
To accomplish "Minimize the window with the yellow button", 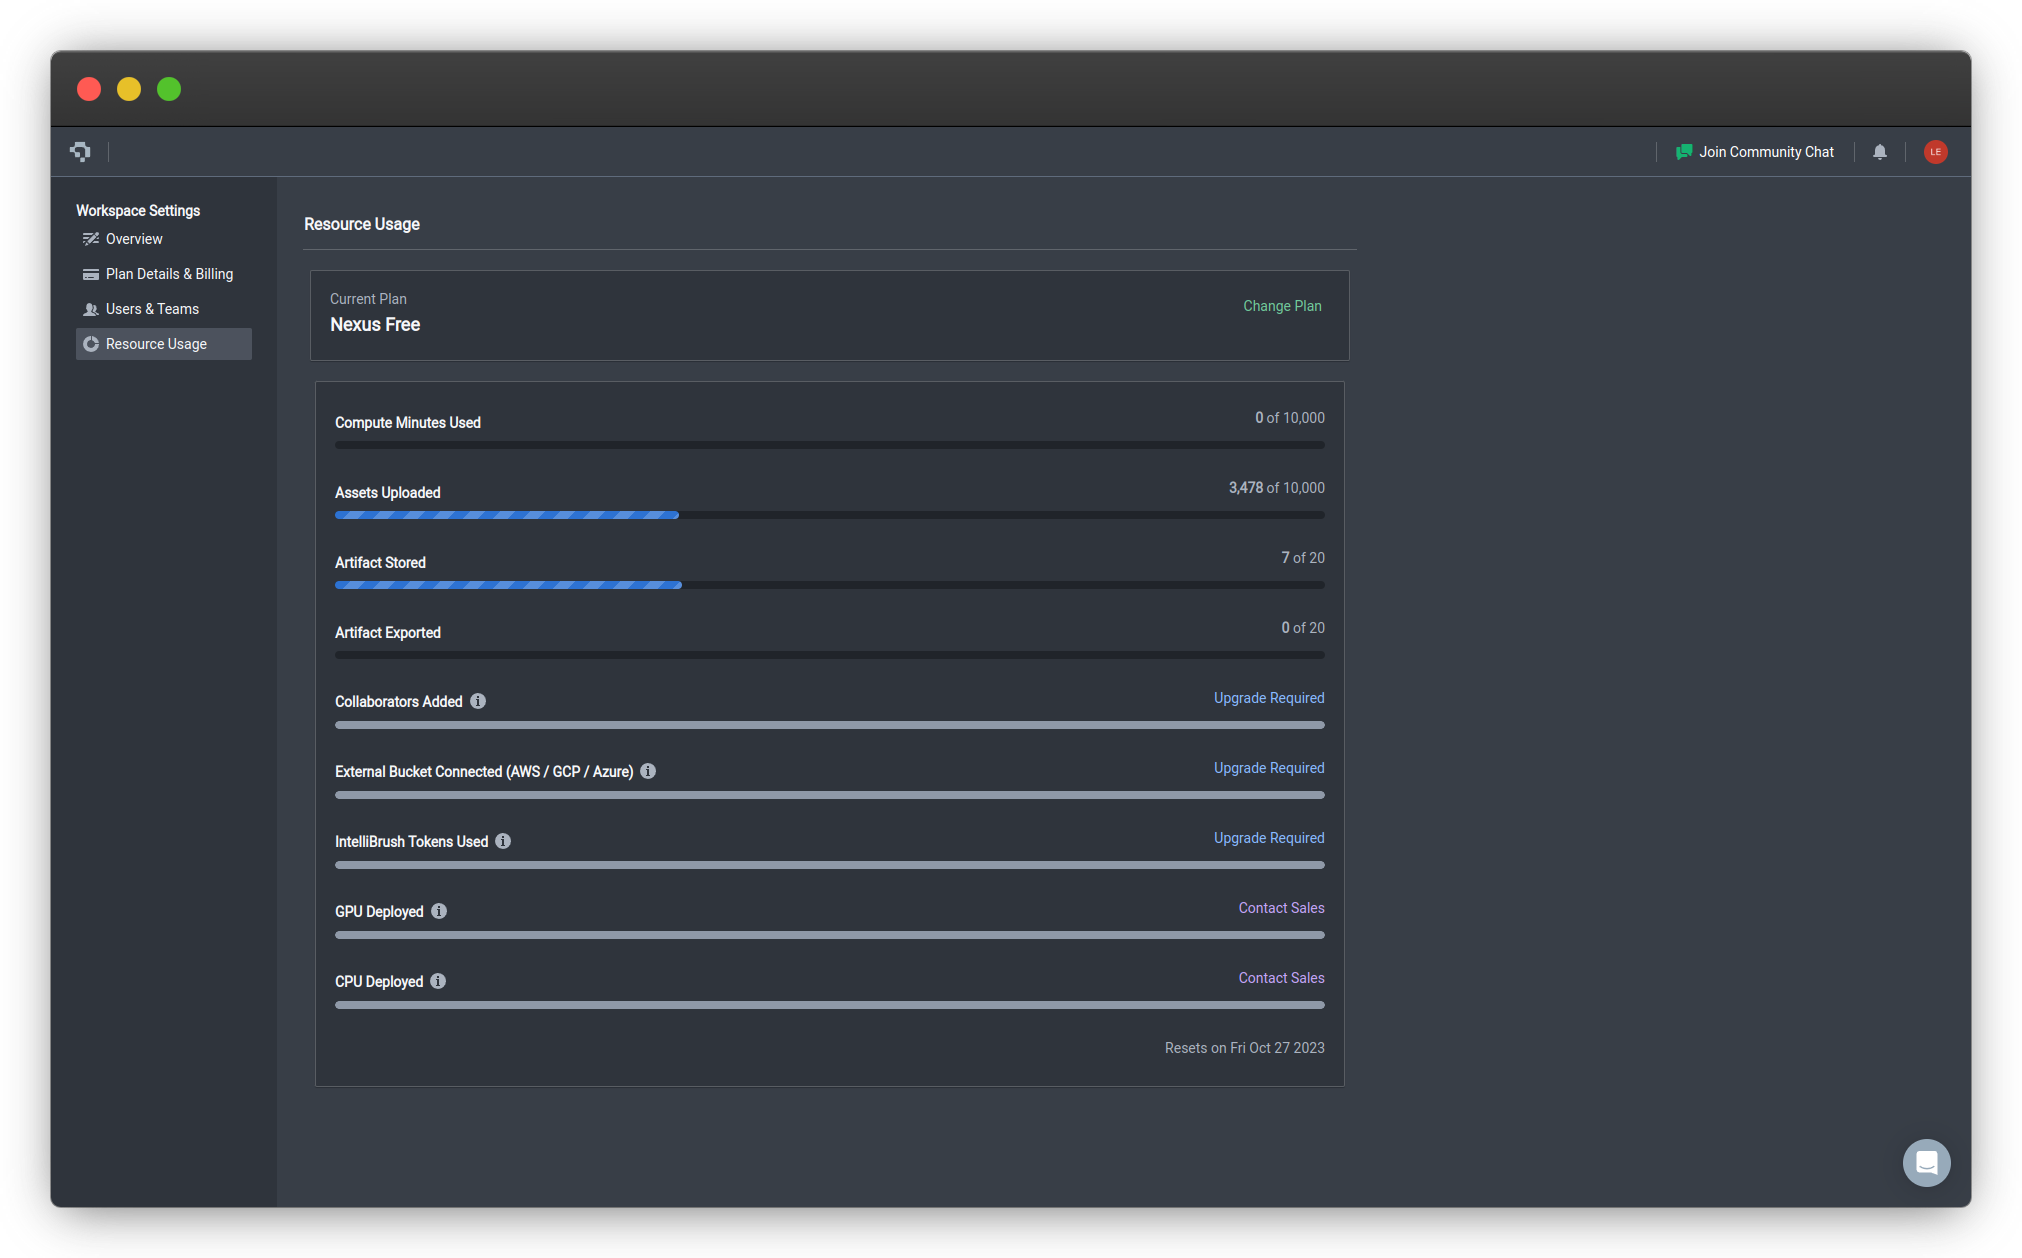I will tap(129, 89).
